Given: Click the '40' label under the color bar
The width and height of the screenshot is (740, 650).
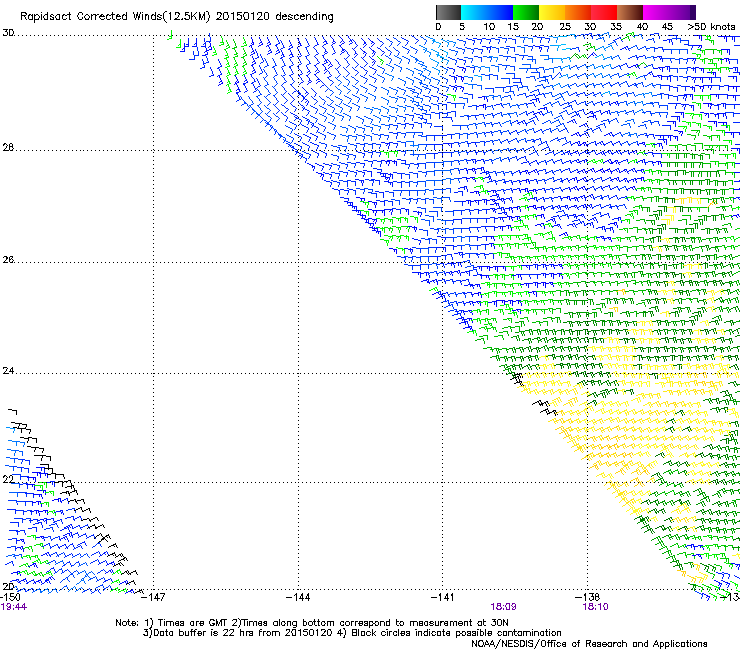Looking at the screenshot, I should (x=642, y=27).
